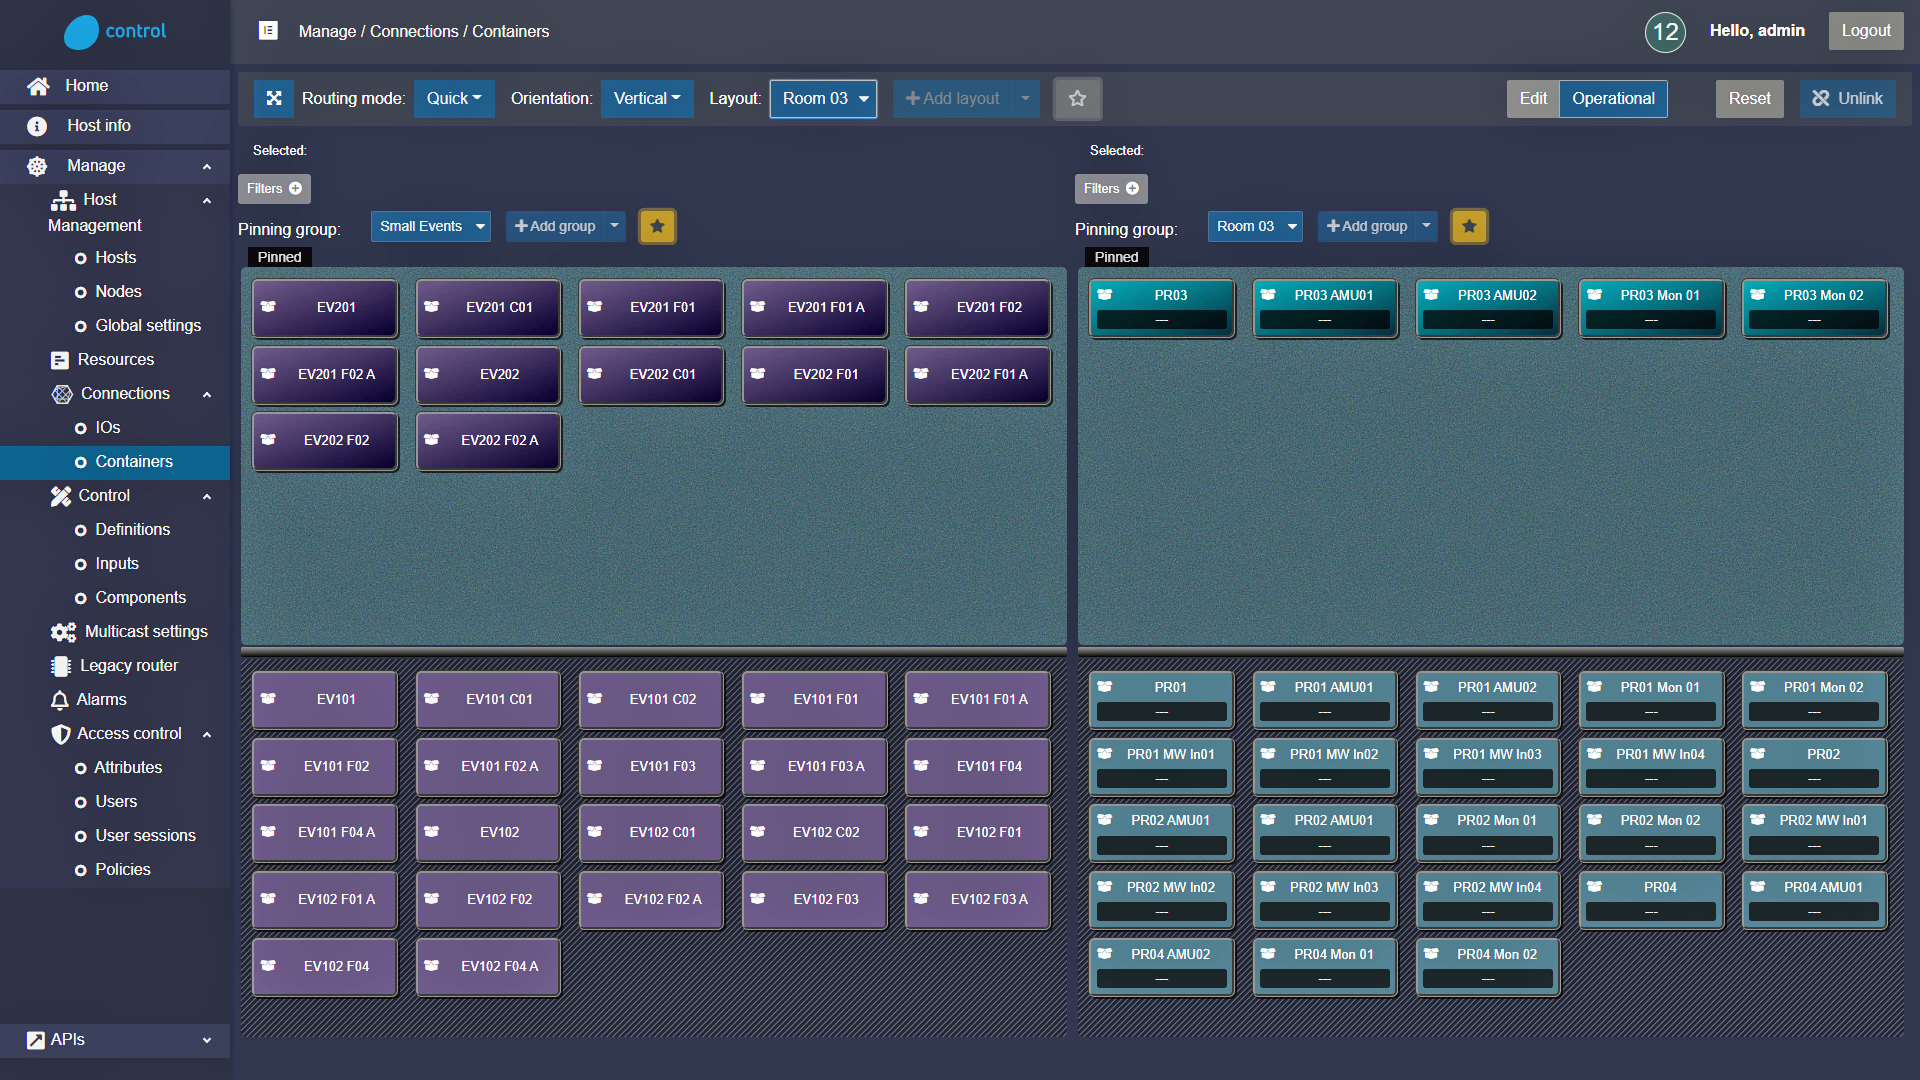
Task: Open IOs page in sidebar
Action: coord(107,427)
